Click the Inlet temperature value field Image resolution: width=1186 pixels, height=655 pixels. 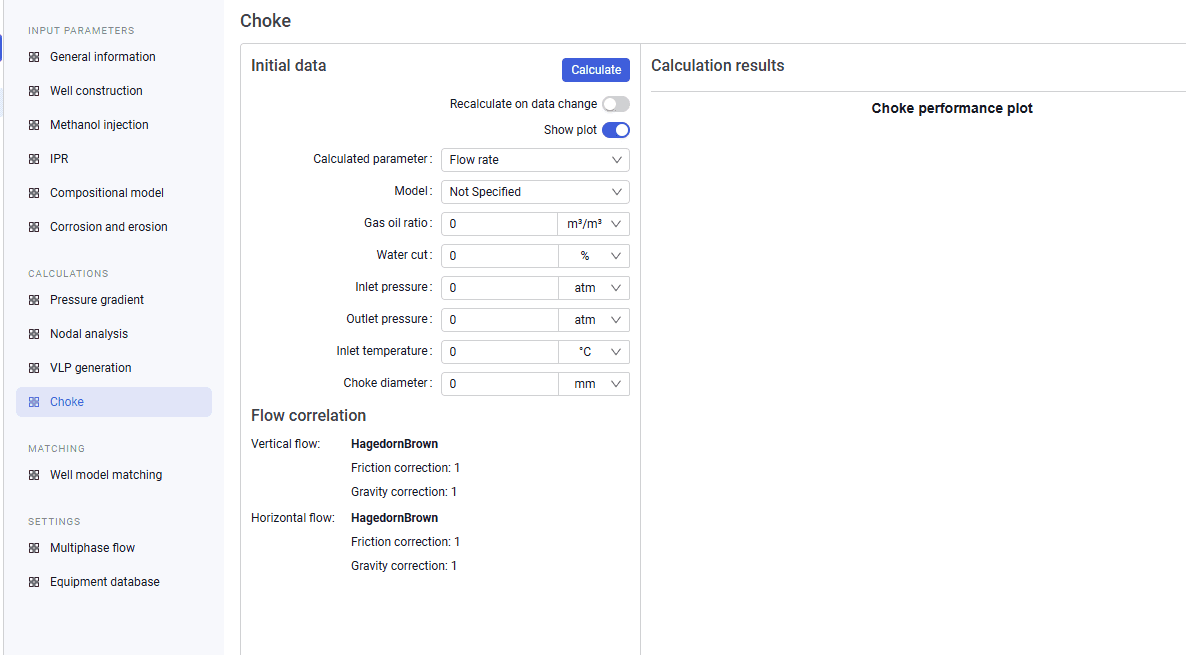500,352
